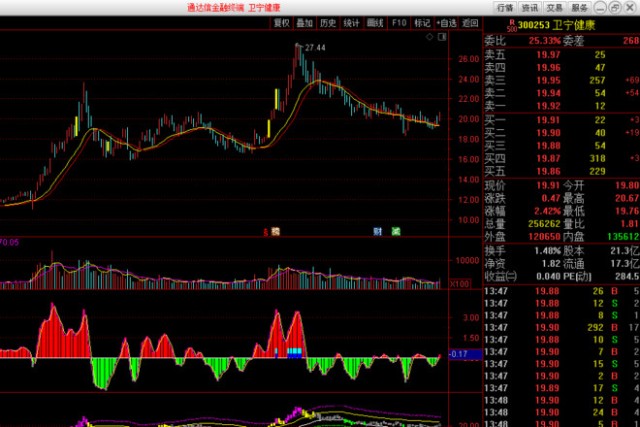Screen dimensions: 640x427
Task: Switch to the 交易 trading menu
Action: click(553, 6)
